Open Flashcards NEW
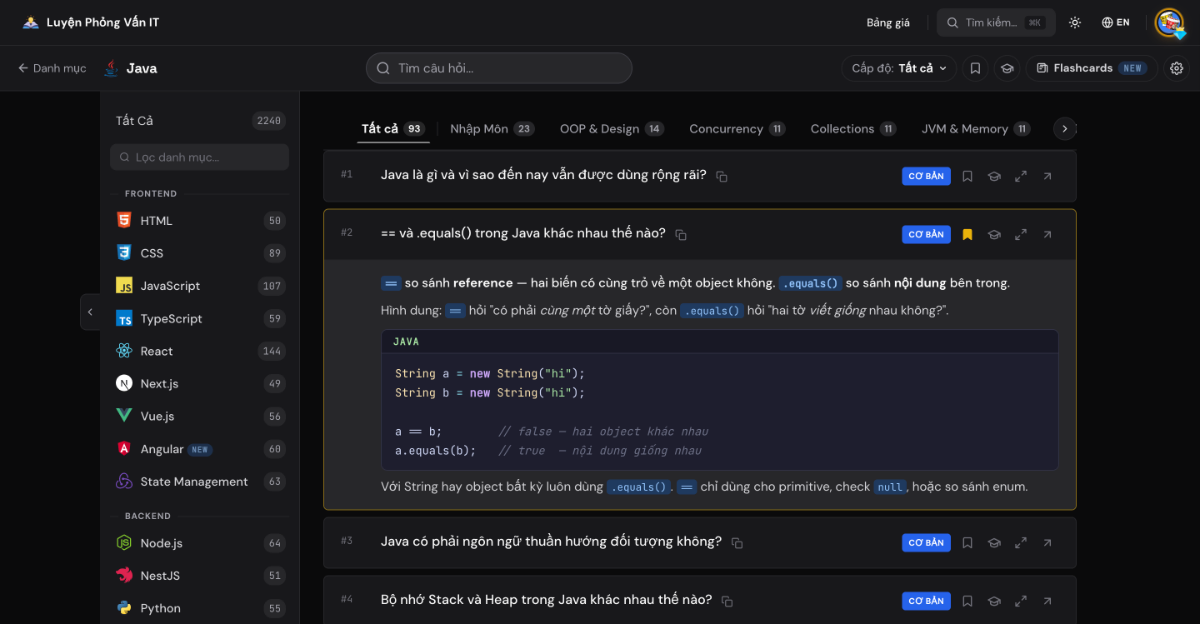The image size is (1200, 624). point(1091,68)
